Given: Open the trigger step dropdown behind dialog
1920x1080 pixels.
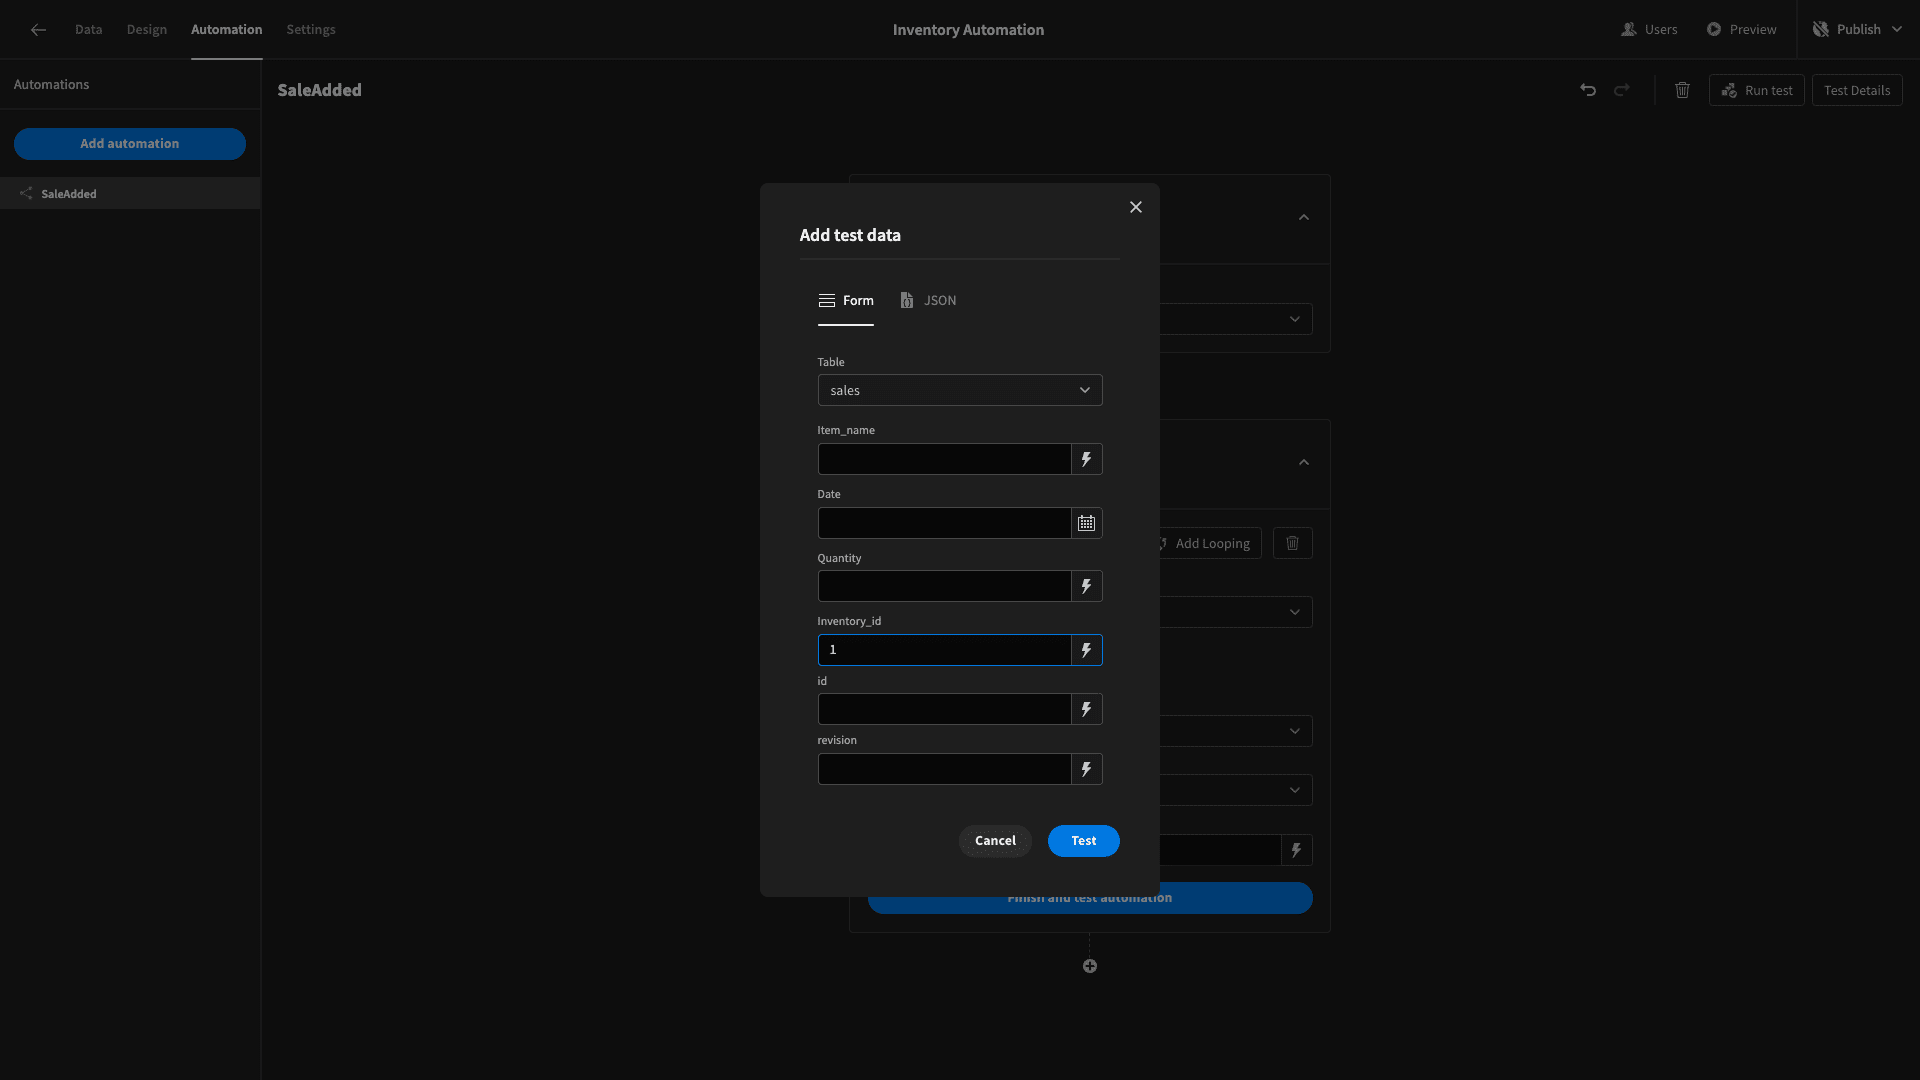Looking at the screenshot, I should (x=1236, y=319).
